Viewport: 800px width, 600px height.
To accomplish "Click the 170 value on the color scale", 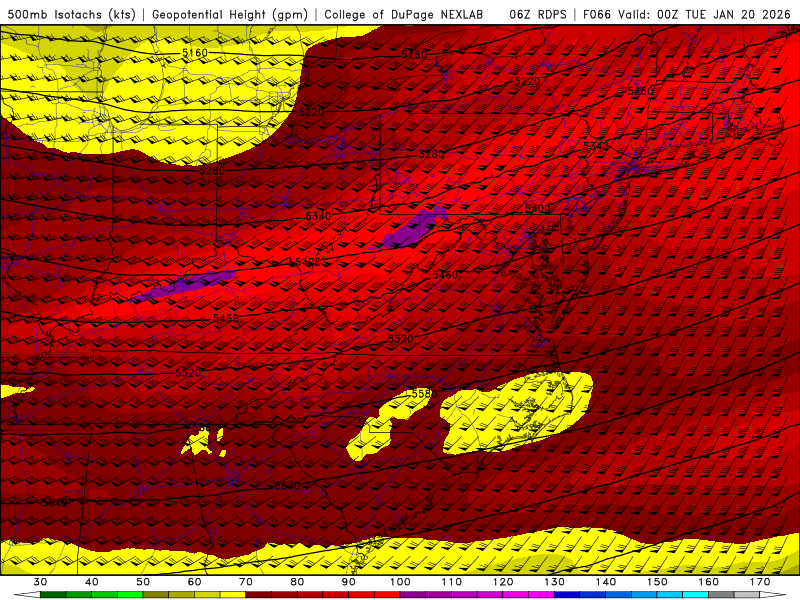I will coord(761,582).
